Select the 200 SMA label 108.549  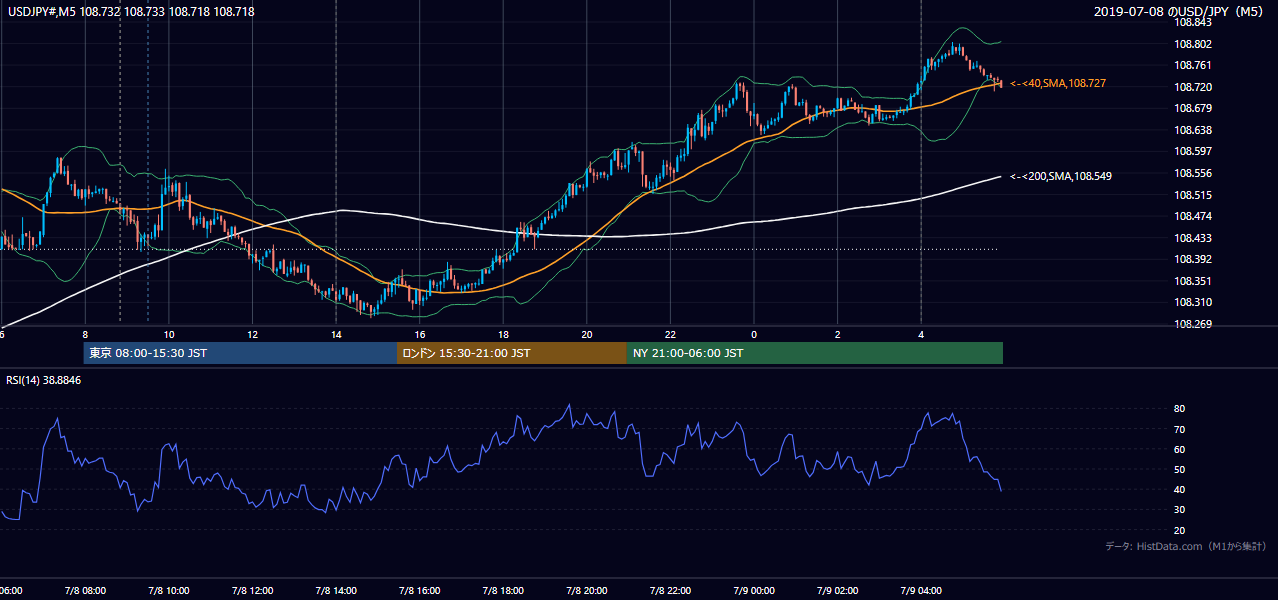coord(1061,176)
